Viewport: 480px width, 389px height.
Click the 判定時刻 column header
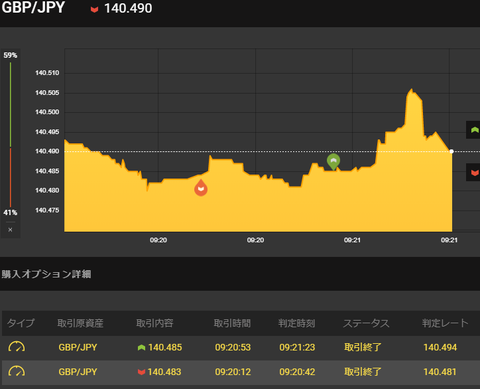point(297,323)
